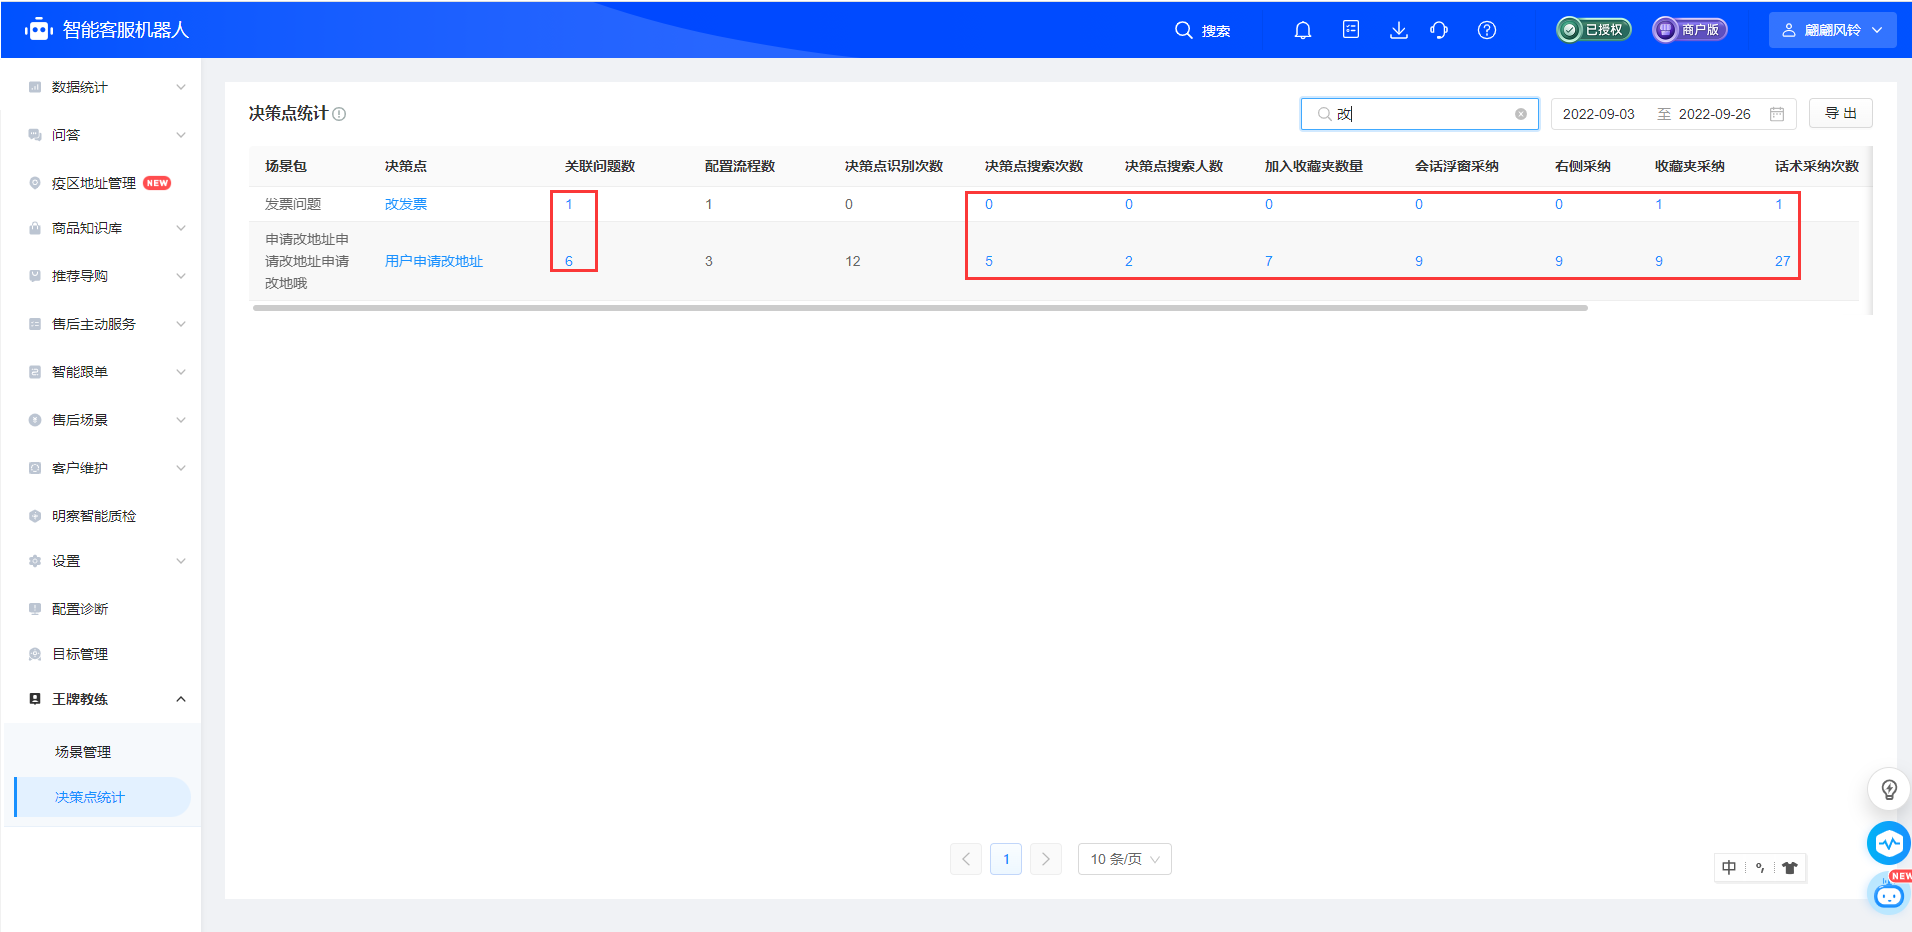
Task: Switch input method 中 language indicator
Action: point(1729,868)
